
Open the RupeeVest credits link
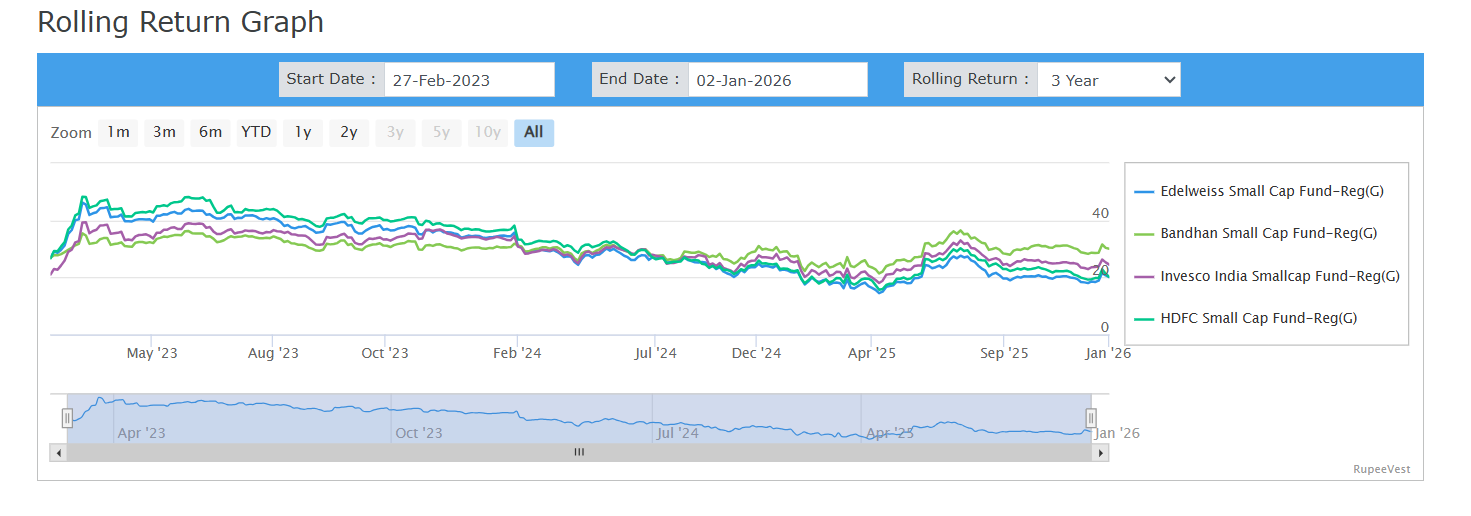(1381, 469)
